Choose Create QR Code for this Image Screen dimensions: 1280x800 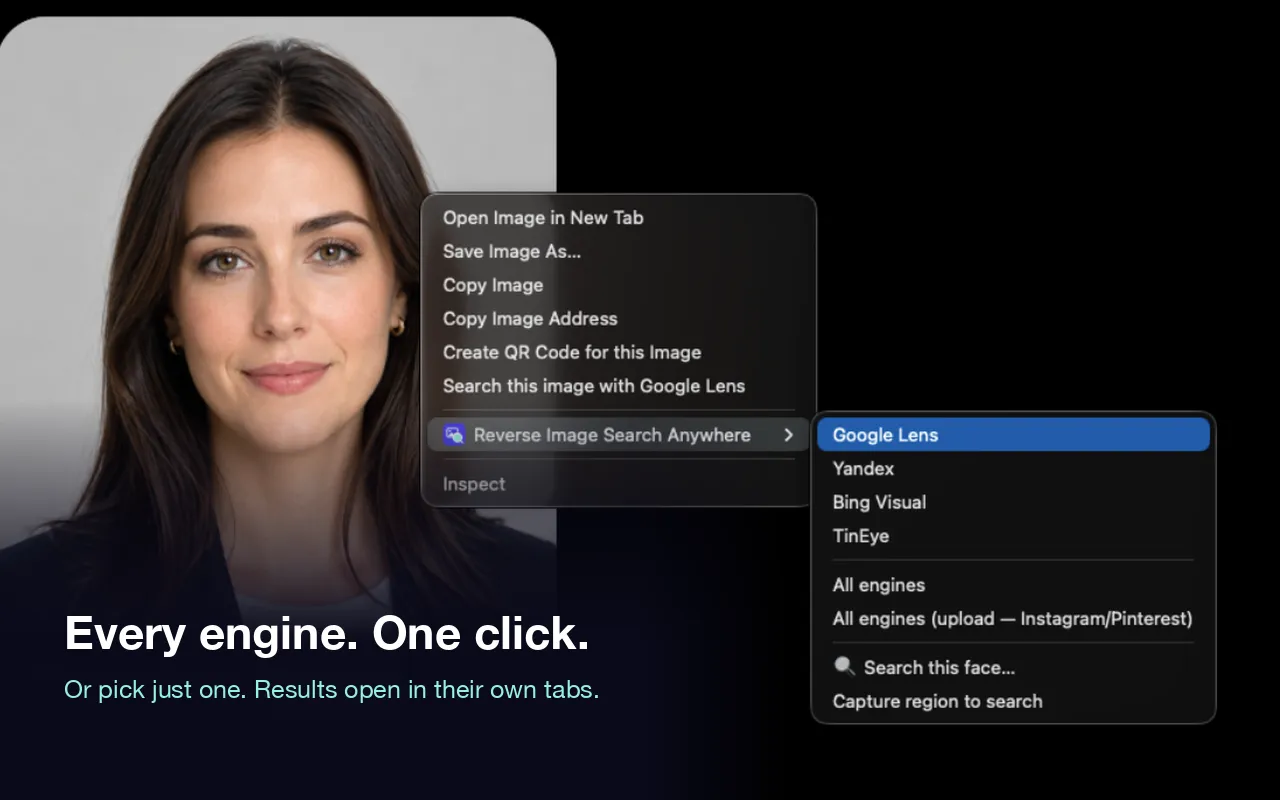click(572, 352)
